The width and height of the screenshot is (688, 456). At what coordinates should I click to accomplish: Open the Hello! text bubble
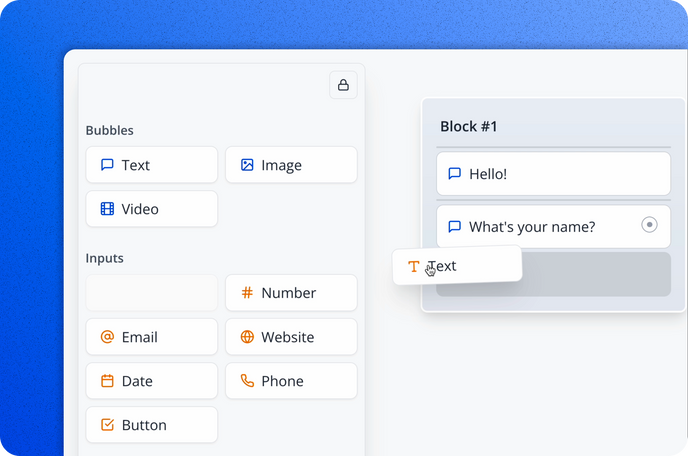coord(553,174)
